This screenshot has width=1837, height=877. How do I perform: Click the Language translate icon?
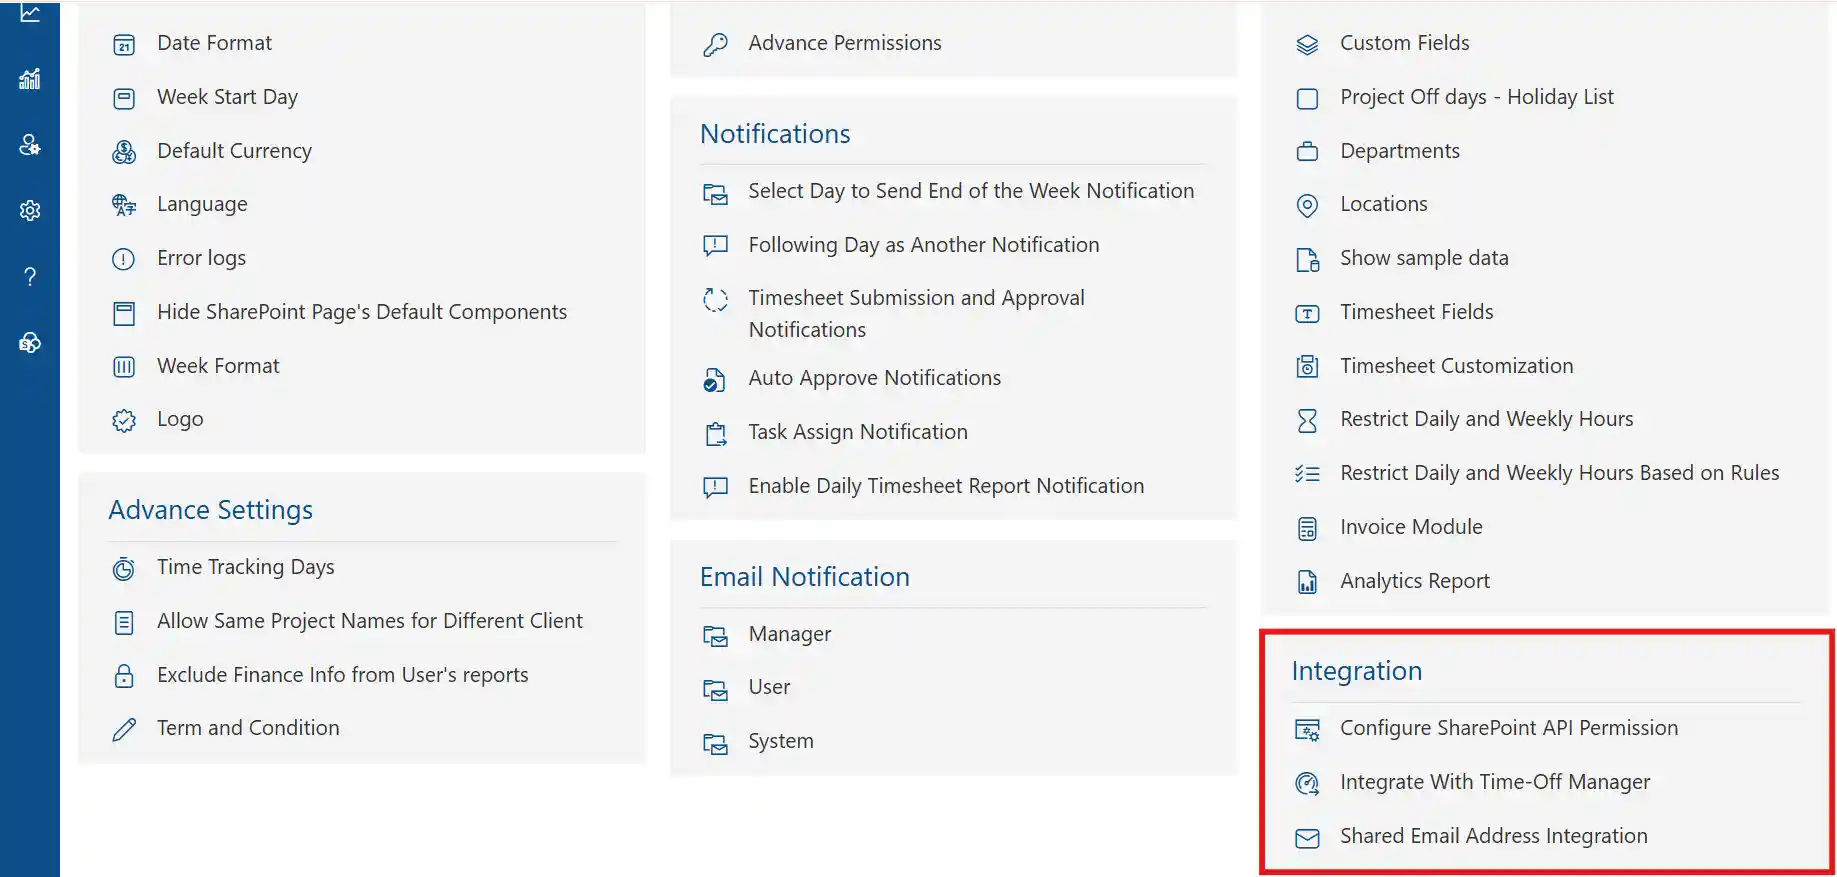click(124, 205)
